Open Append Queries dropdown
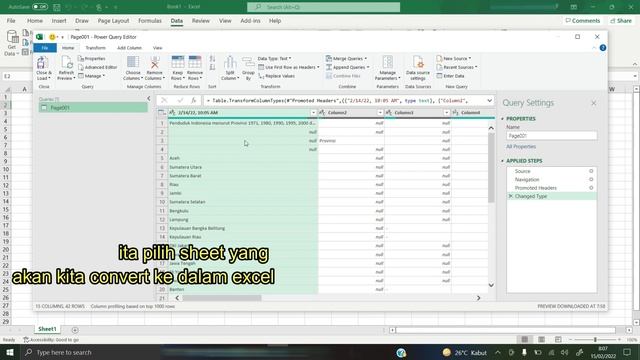This screenshot has height=360, width=640. 348,67
